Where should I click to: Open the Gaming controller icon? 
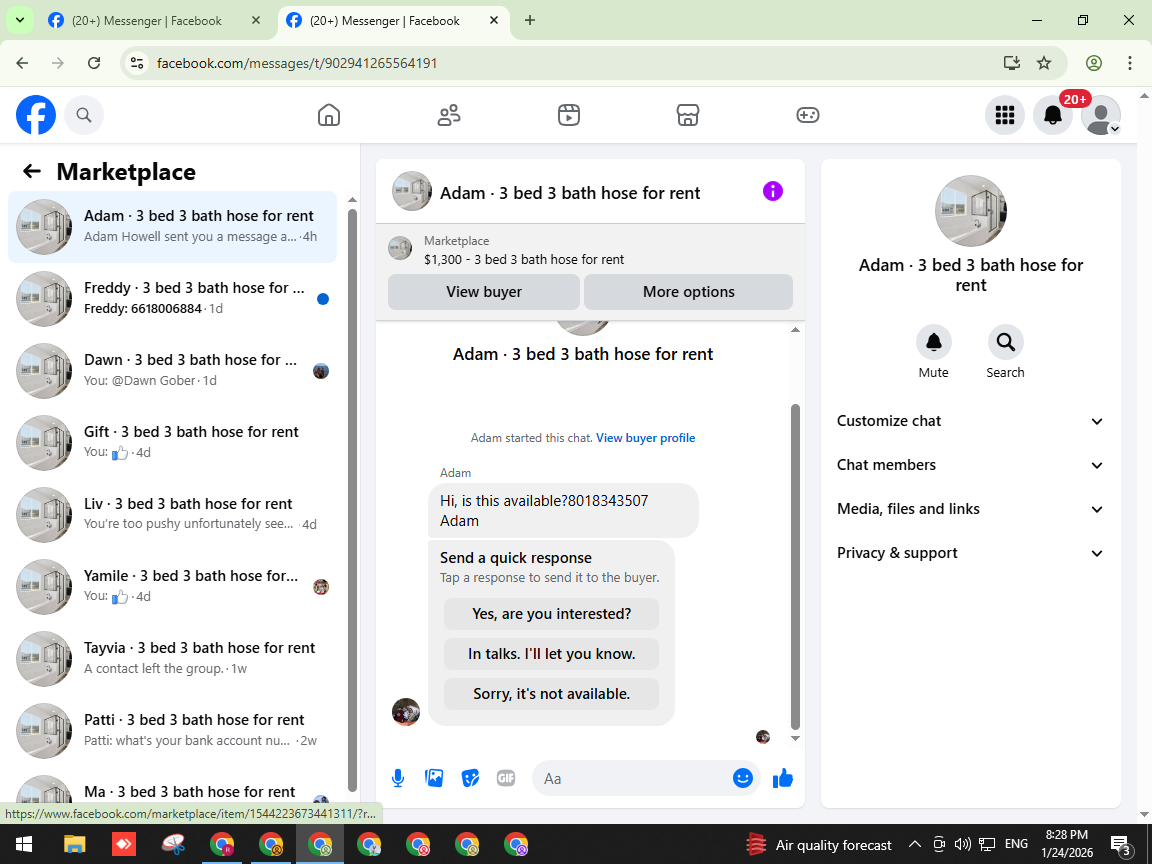pyautogui.click(x=807, y=115)
